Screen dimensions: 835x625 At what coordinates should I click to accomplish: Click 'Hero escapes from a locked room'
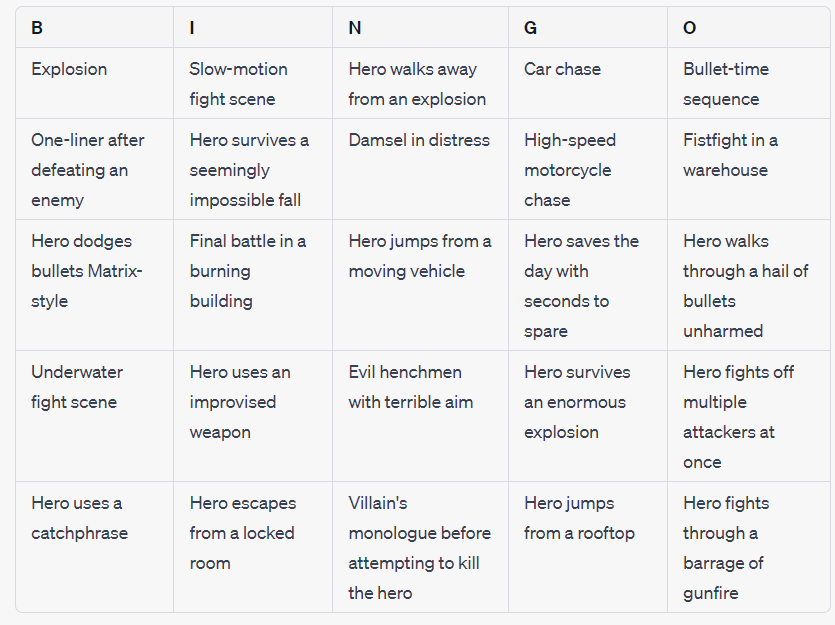click(243, 533)
